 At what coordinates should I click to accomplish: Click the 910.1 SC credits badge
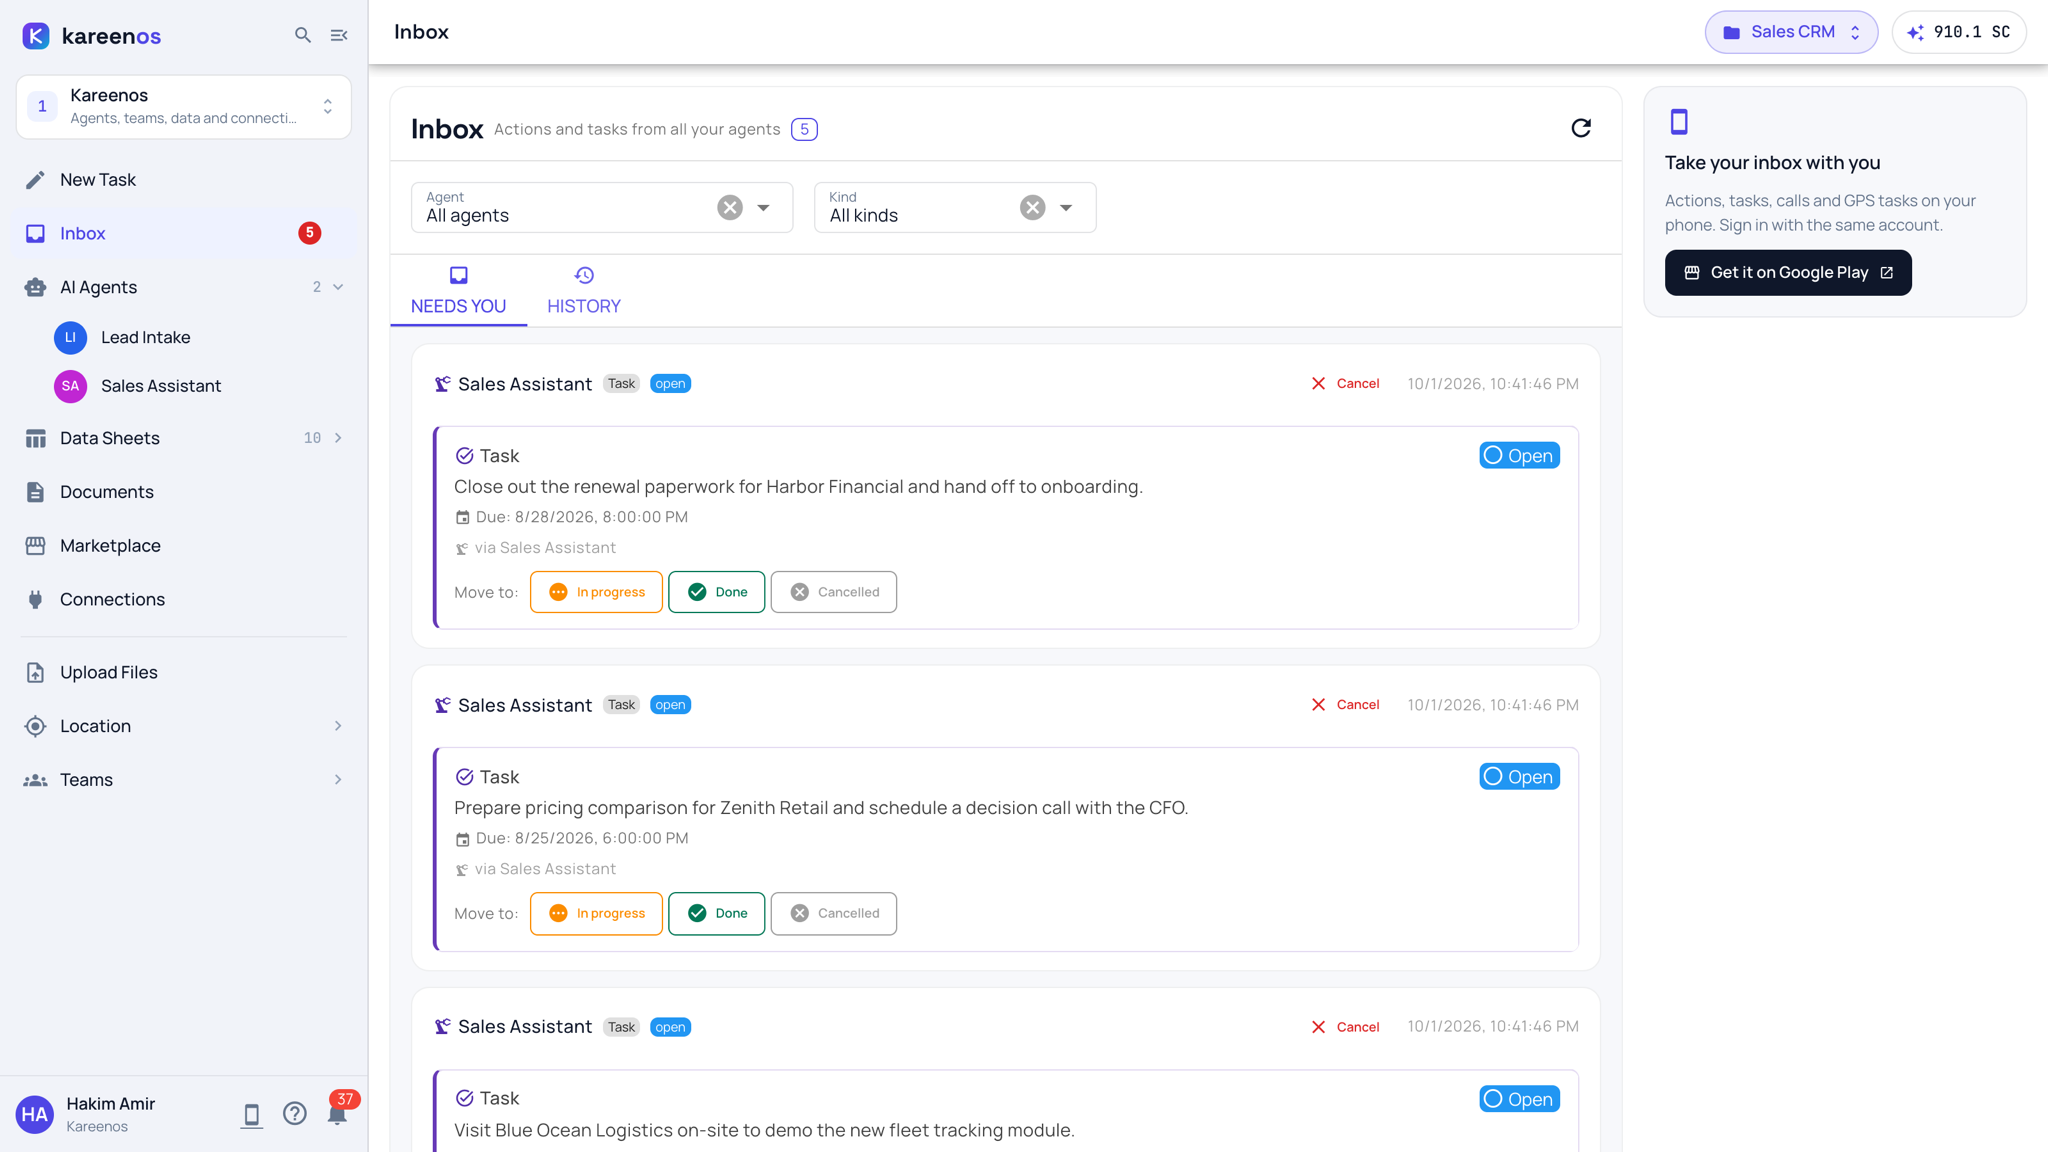(x=1959, y=32)
